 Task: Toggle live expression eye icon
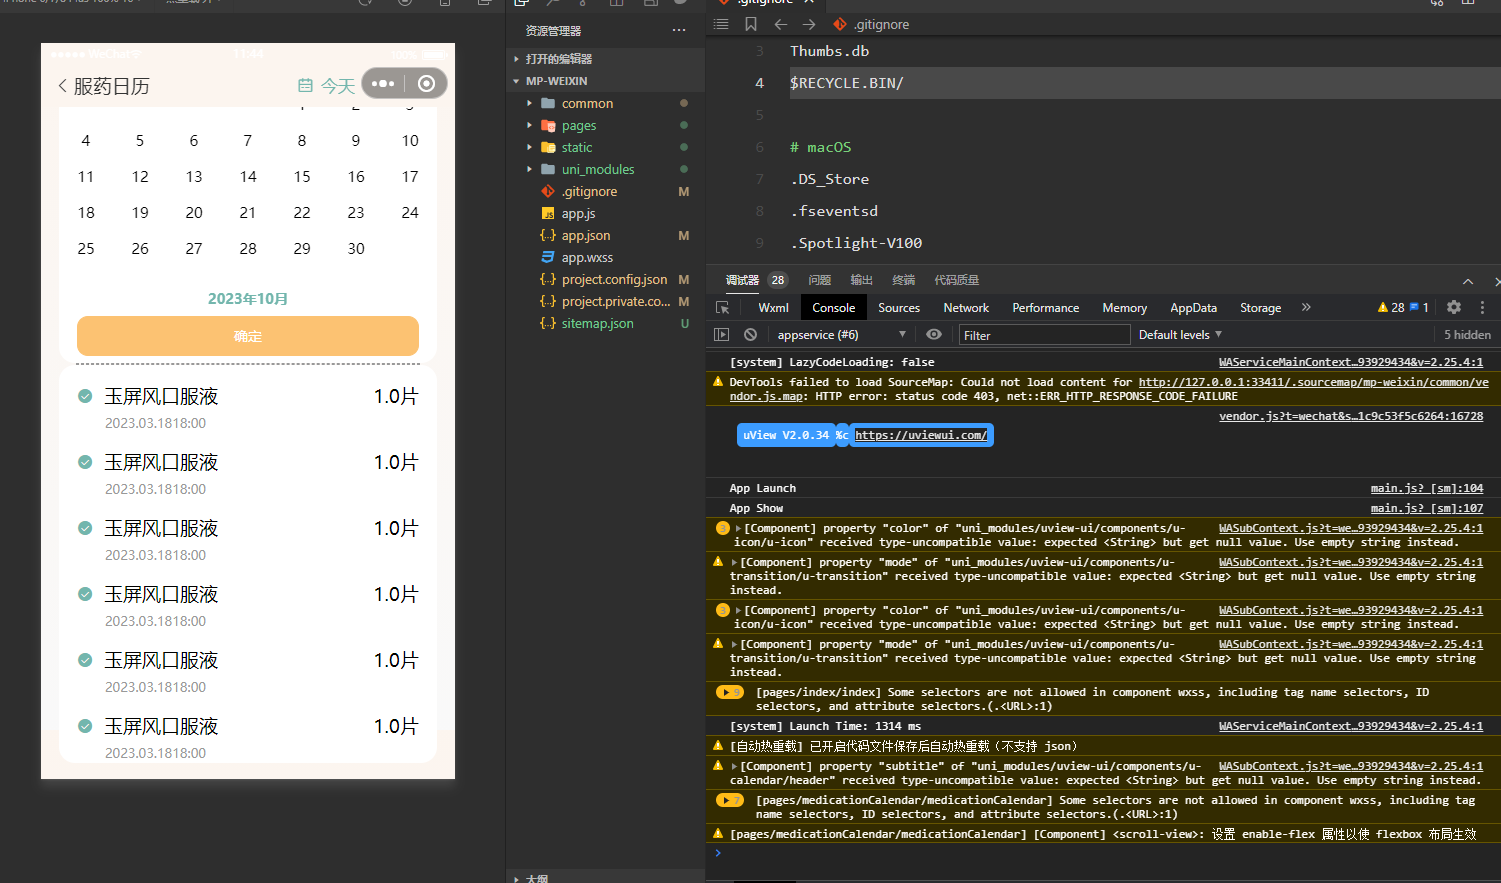934,335
